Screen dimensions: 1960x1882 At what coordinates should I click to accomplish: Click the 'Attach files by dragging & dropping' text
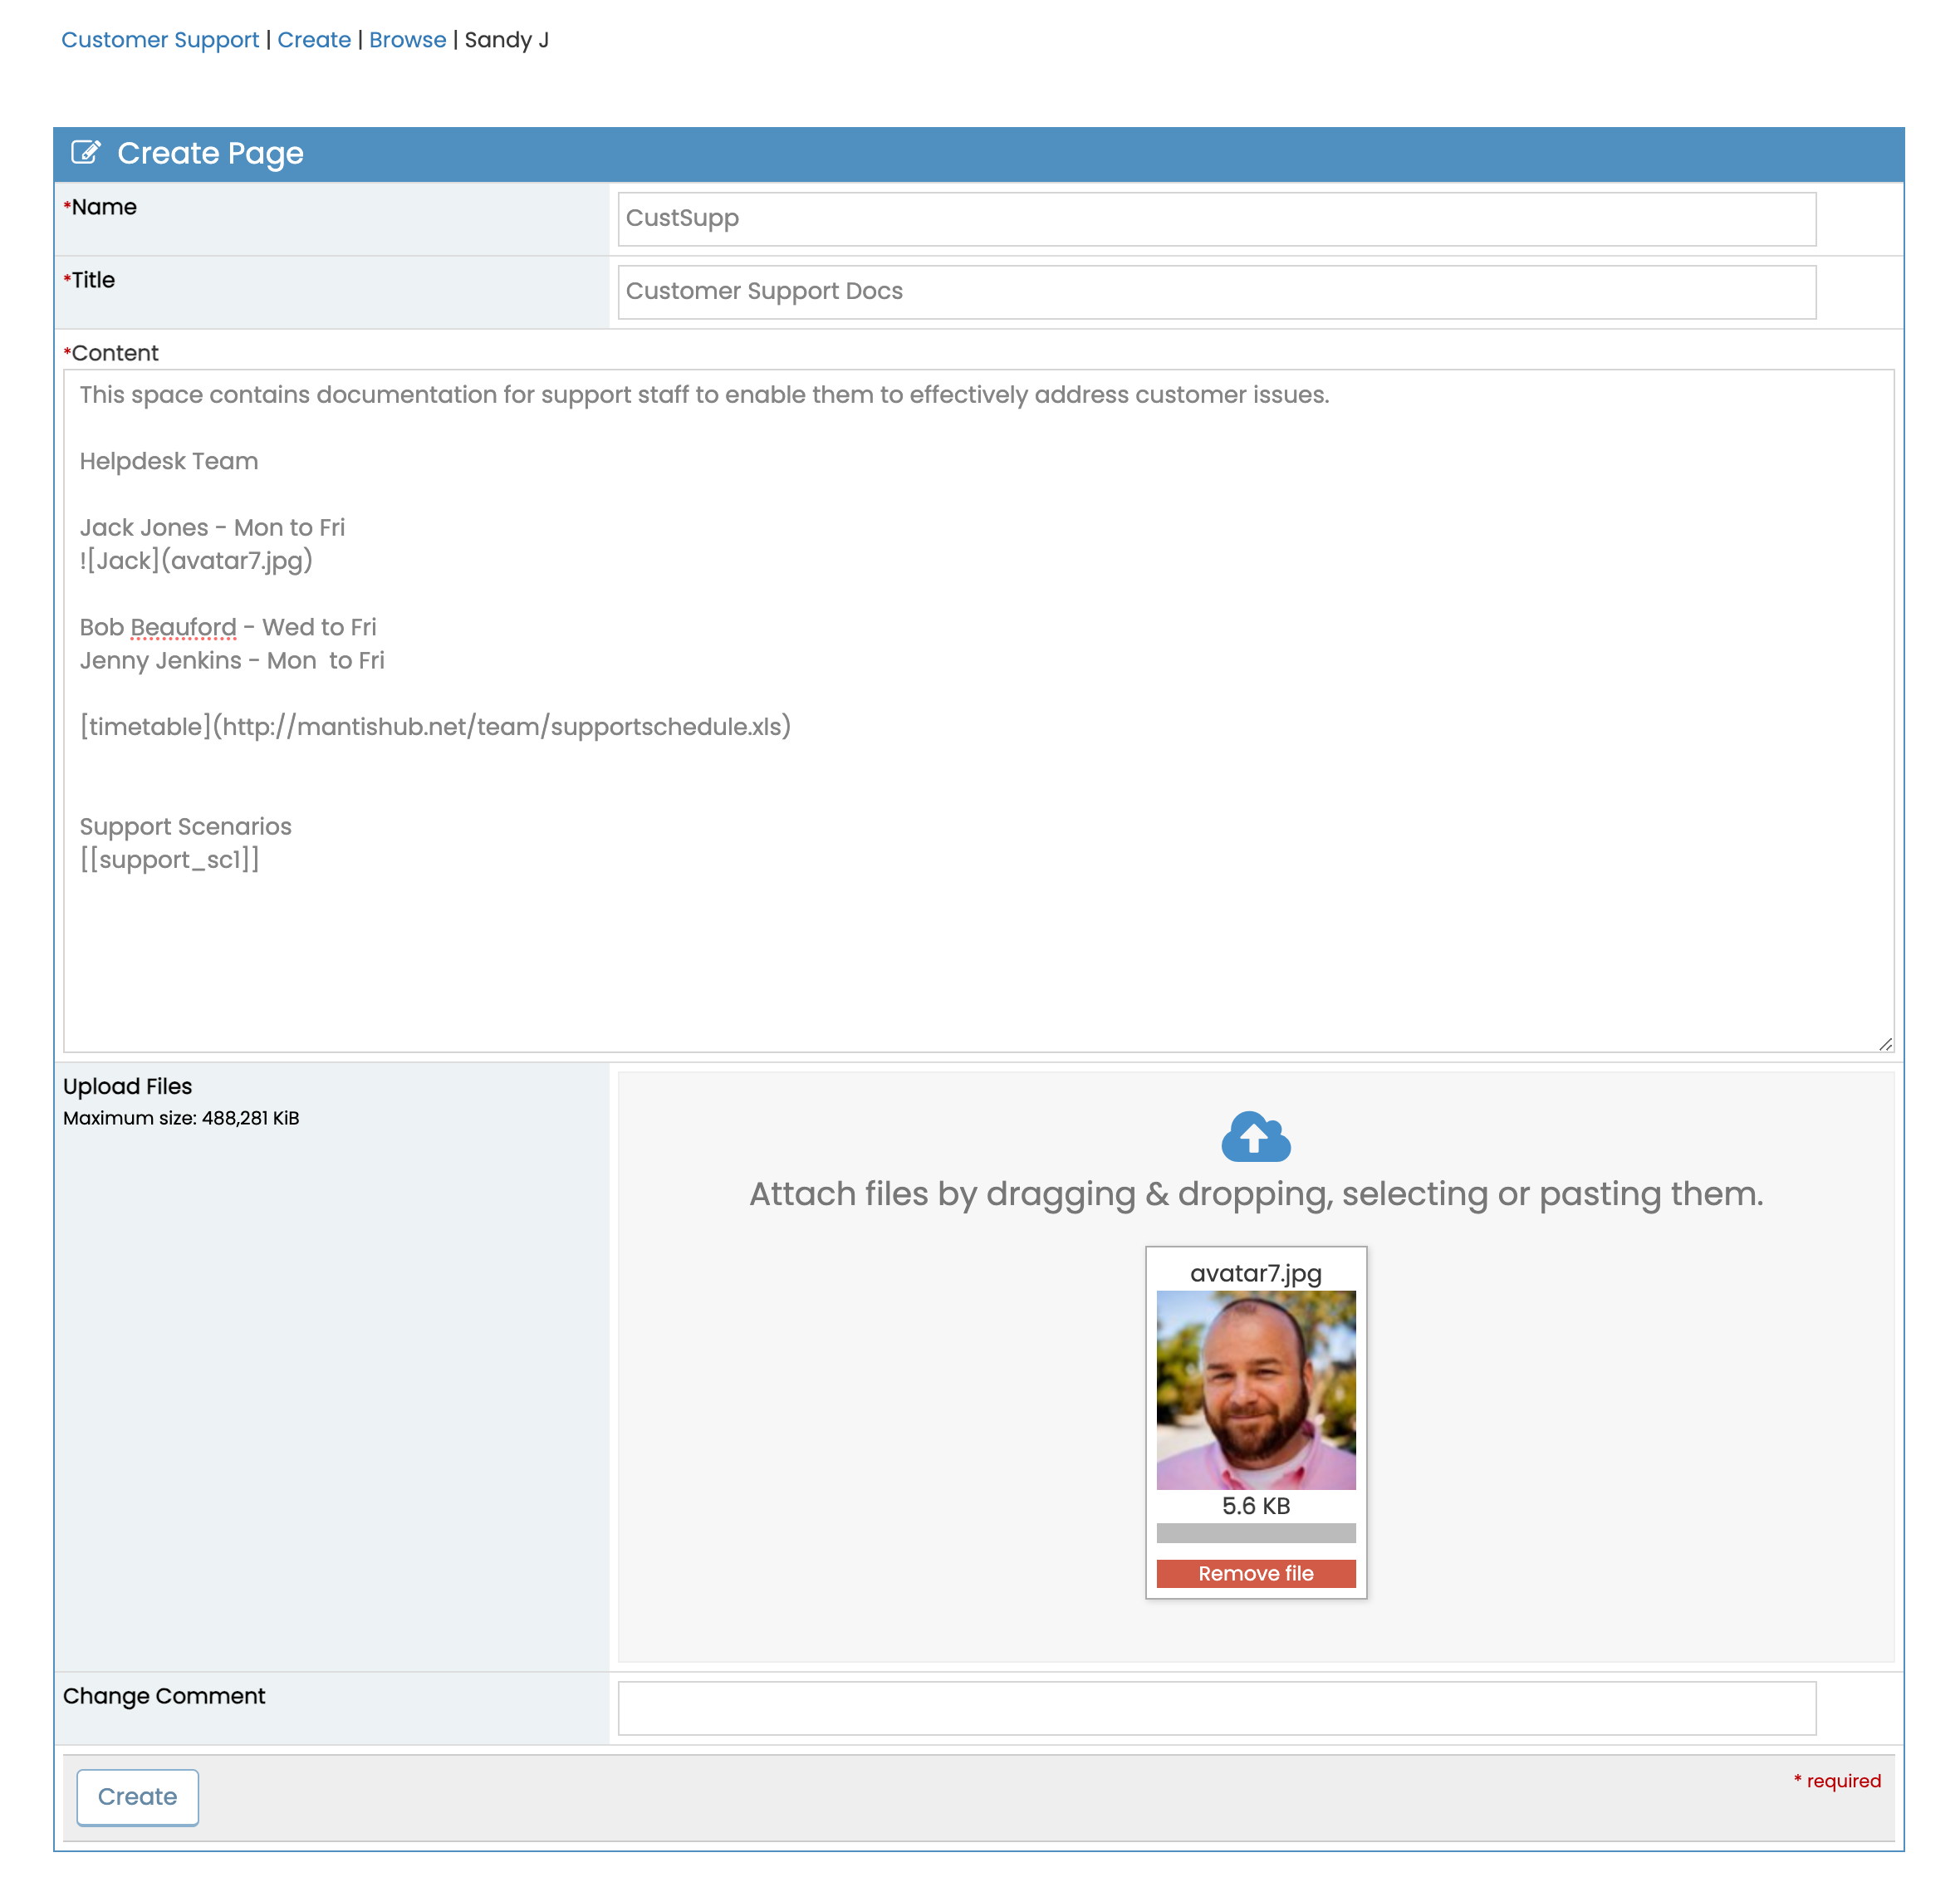1256,1194
